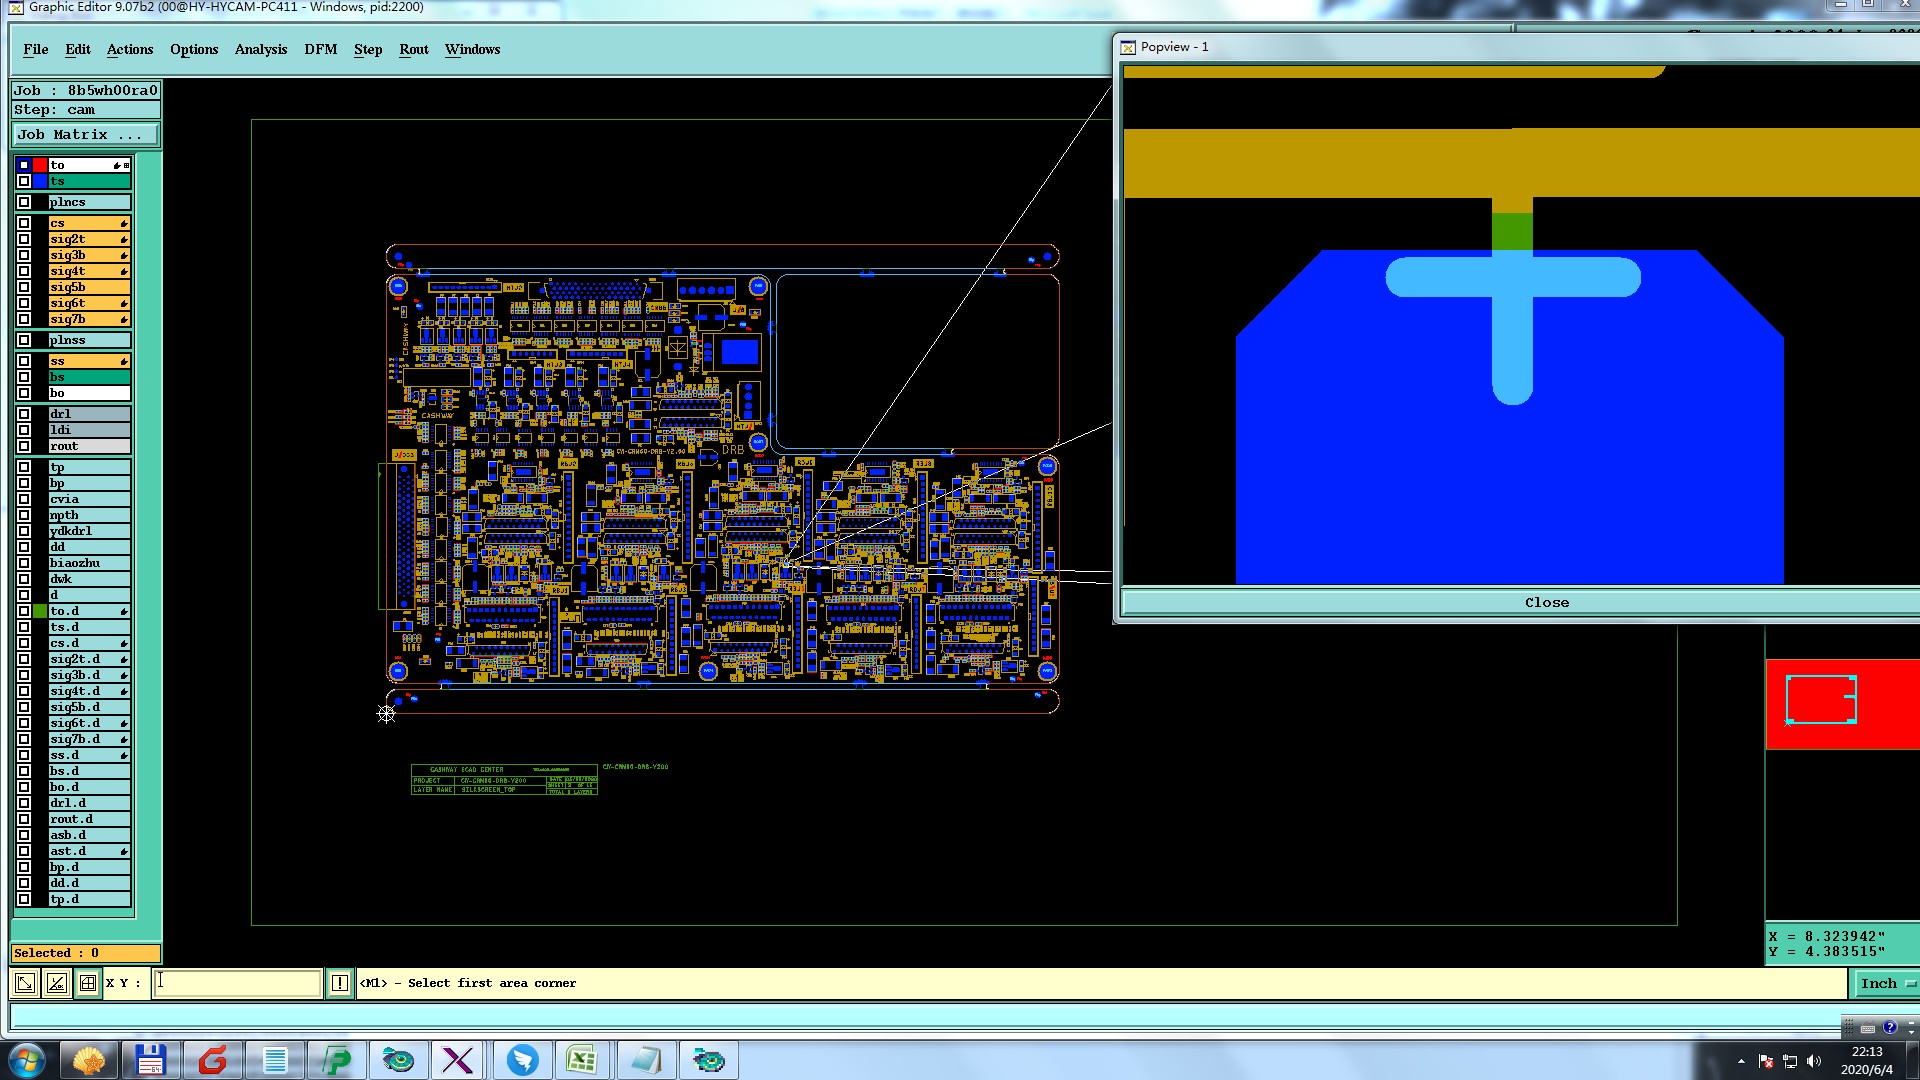Close the Popview window
Image resolution: width=1920 pixels, height=1080 pixels.
click(1546, 602)
